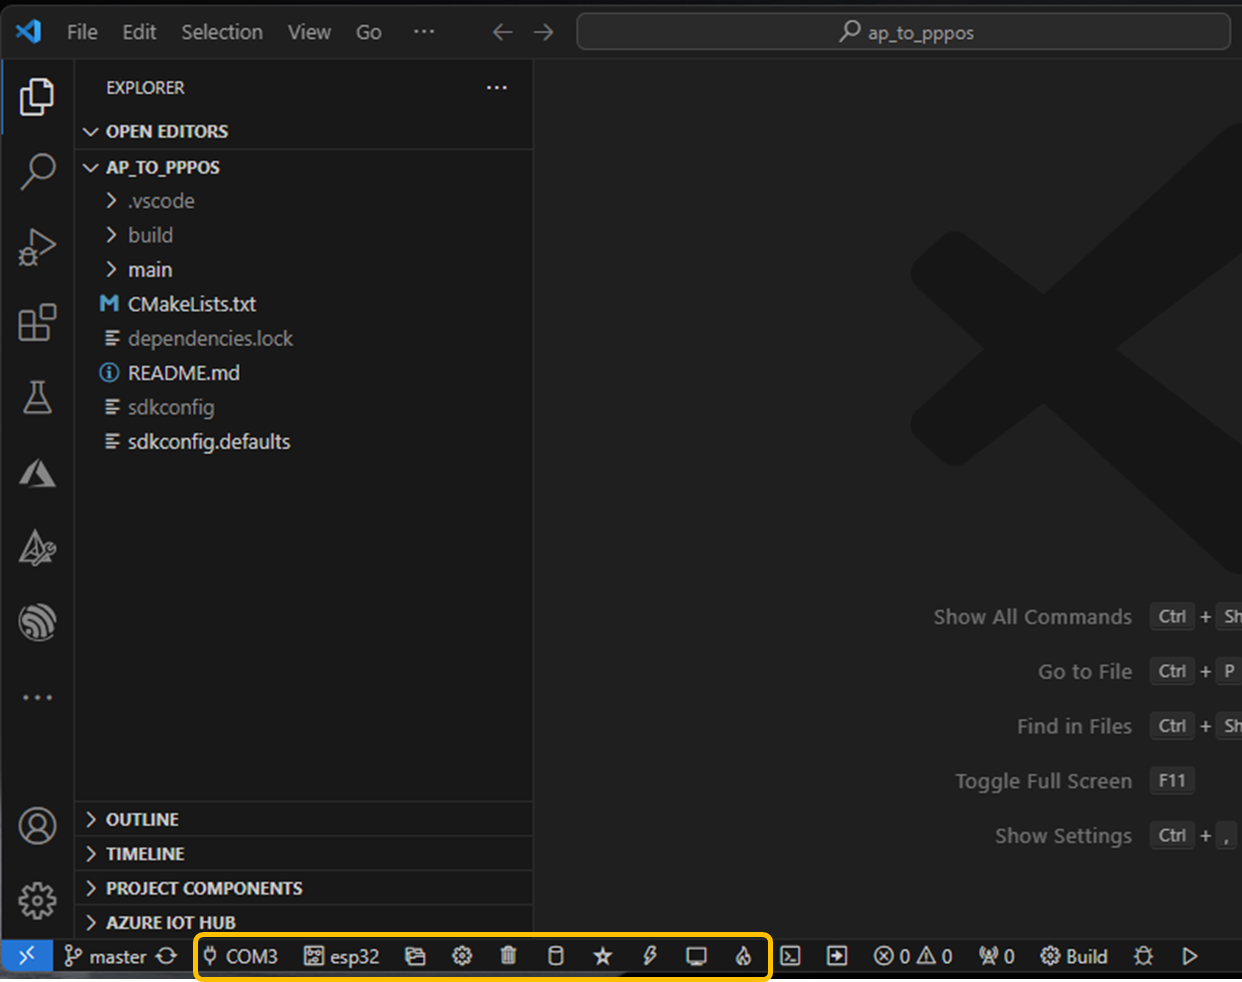This screenshot has width=1242, height=982.
Task: Run full clean trash icon
Action: (509, 956)
